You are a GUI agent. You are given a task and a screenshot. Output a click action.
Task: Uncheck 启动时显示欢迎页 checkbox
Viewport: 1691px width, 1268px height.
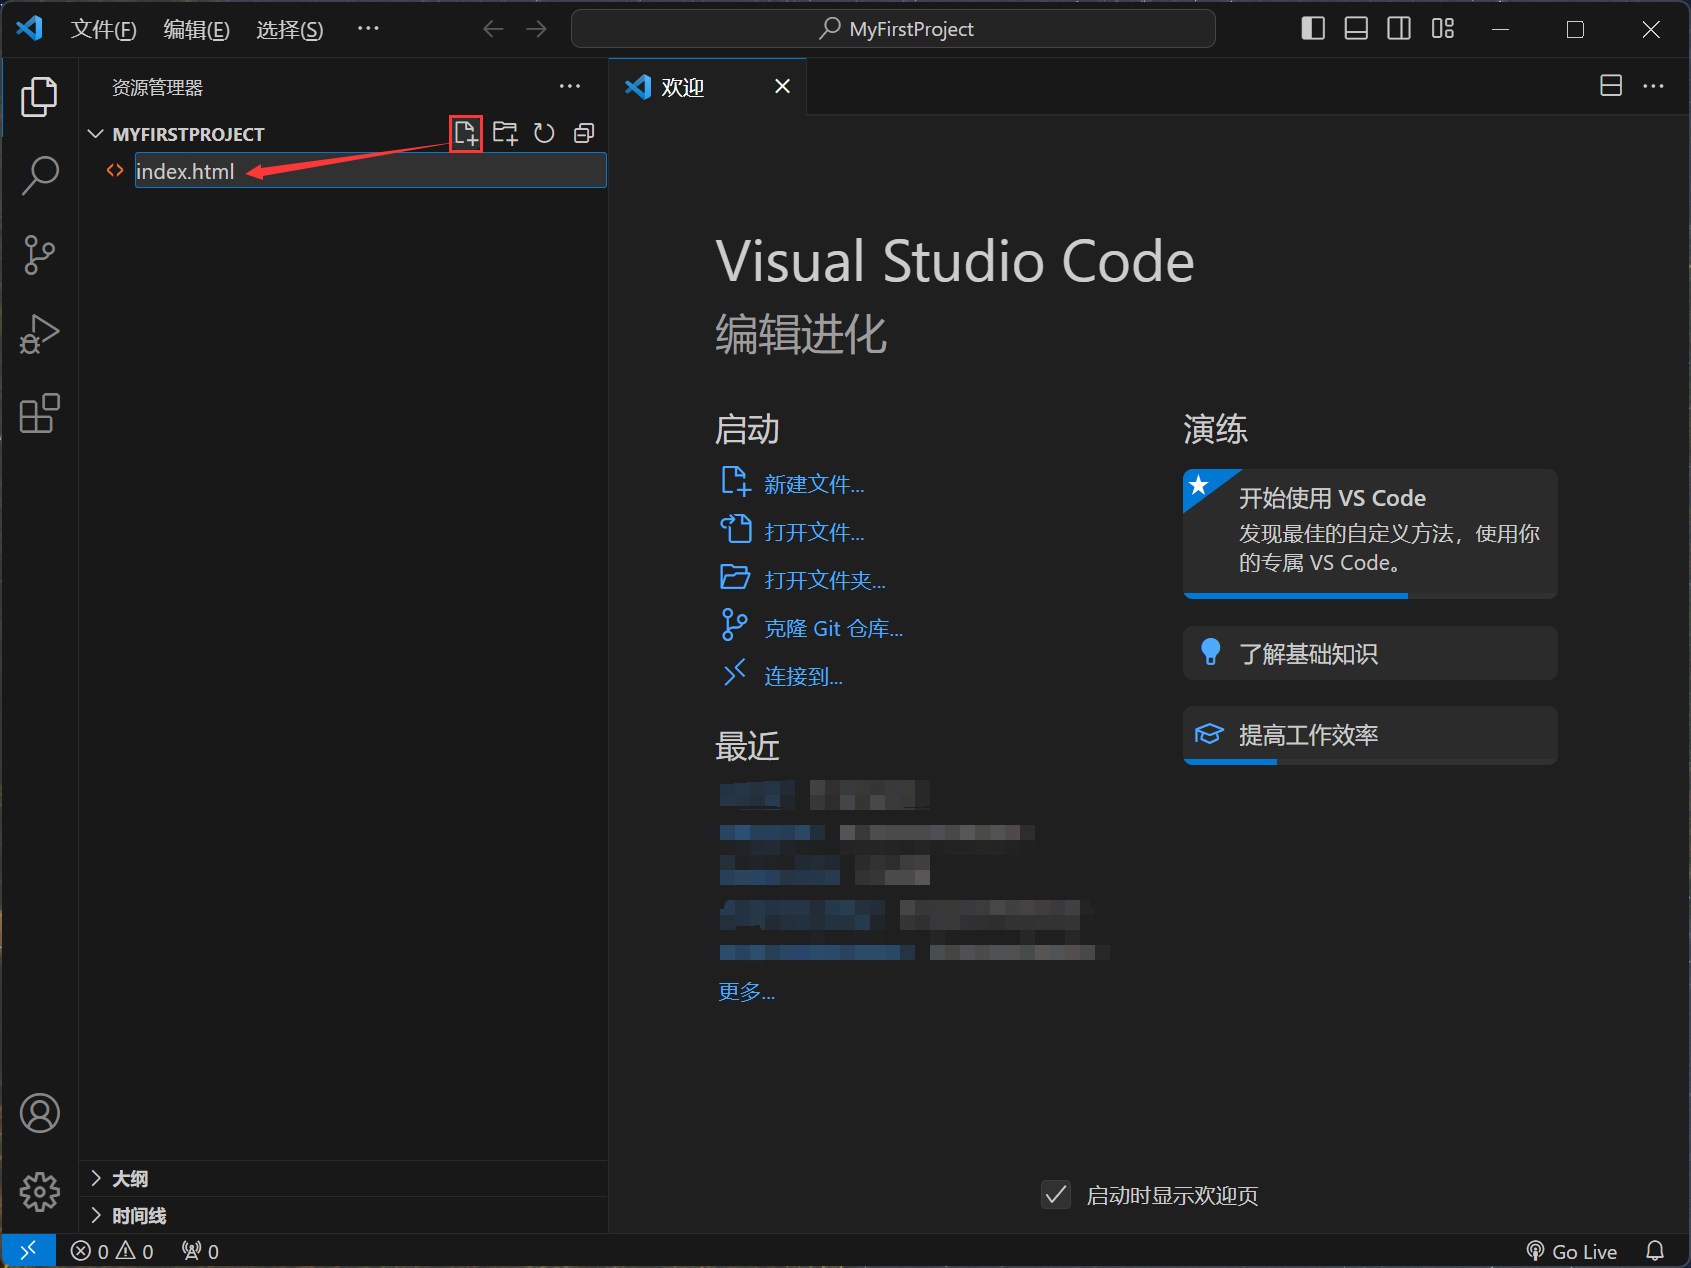(1056, 1195)
